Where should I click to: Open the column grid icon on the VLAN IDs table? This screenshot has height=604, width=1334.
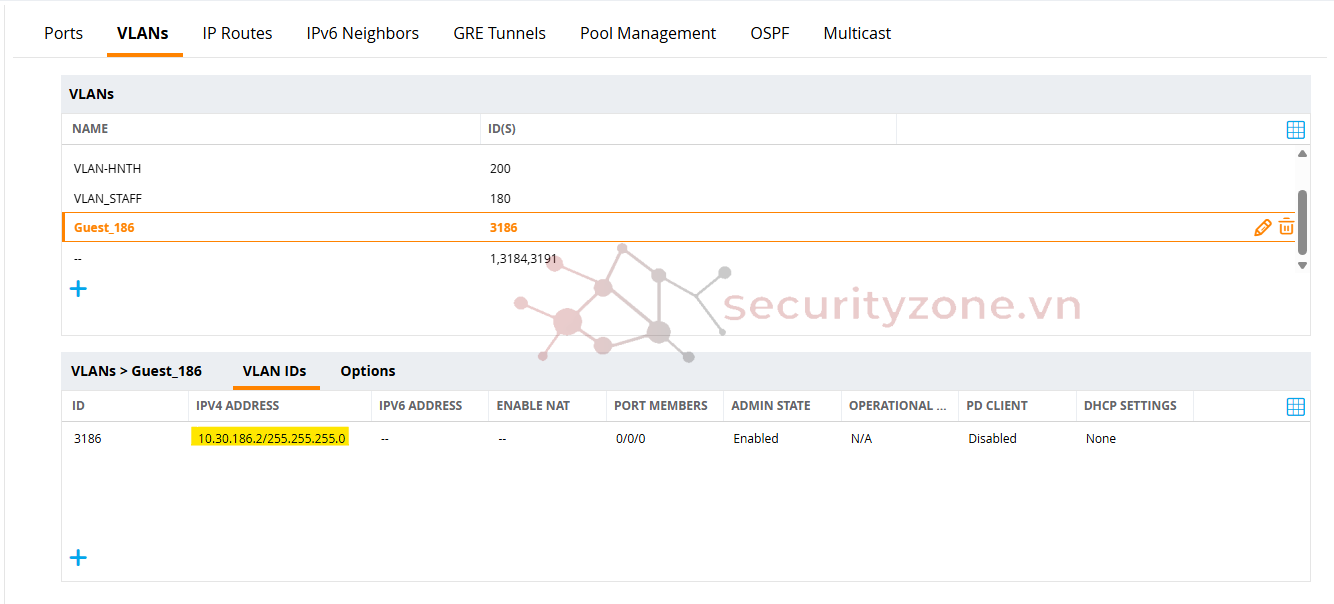(1296, 406)
